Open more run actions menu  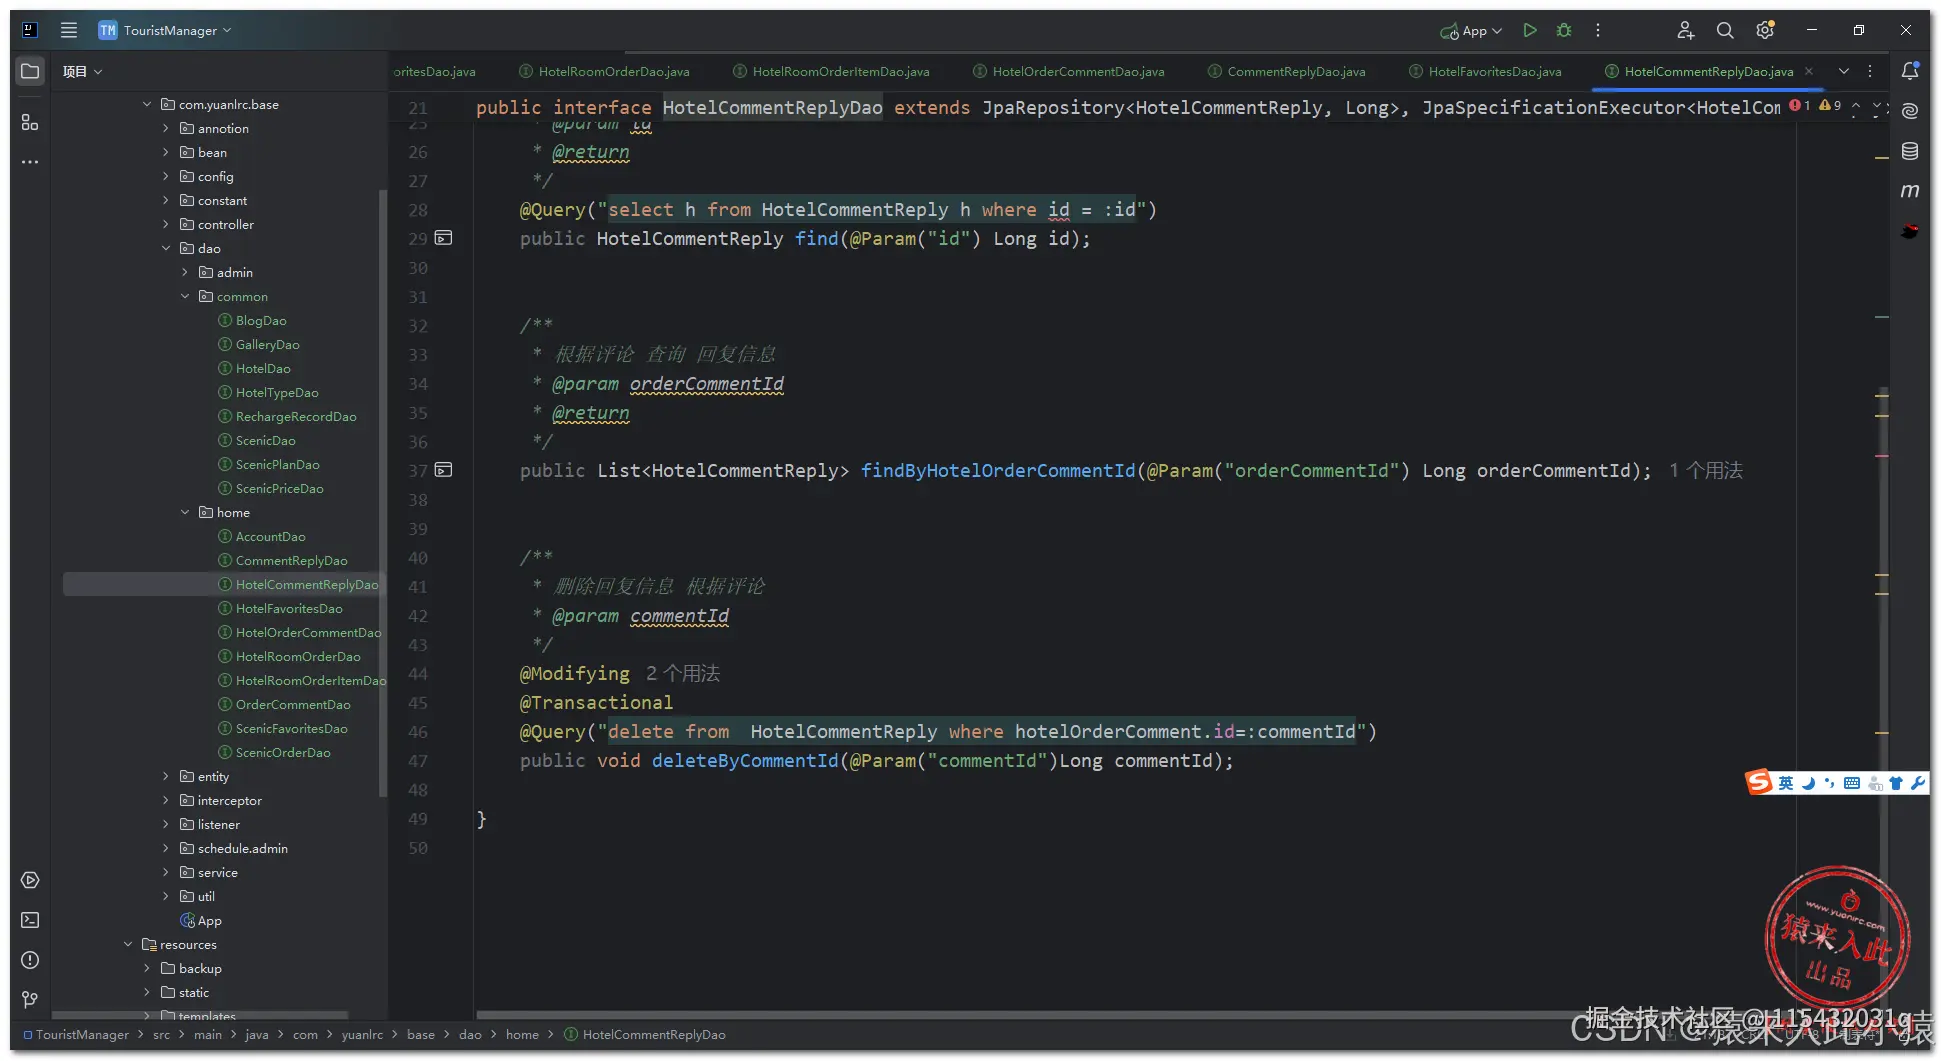pyautogui.click(x=1598, y=30)
